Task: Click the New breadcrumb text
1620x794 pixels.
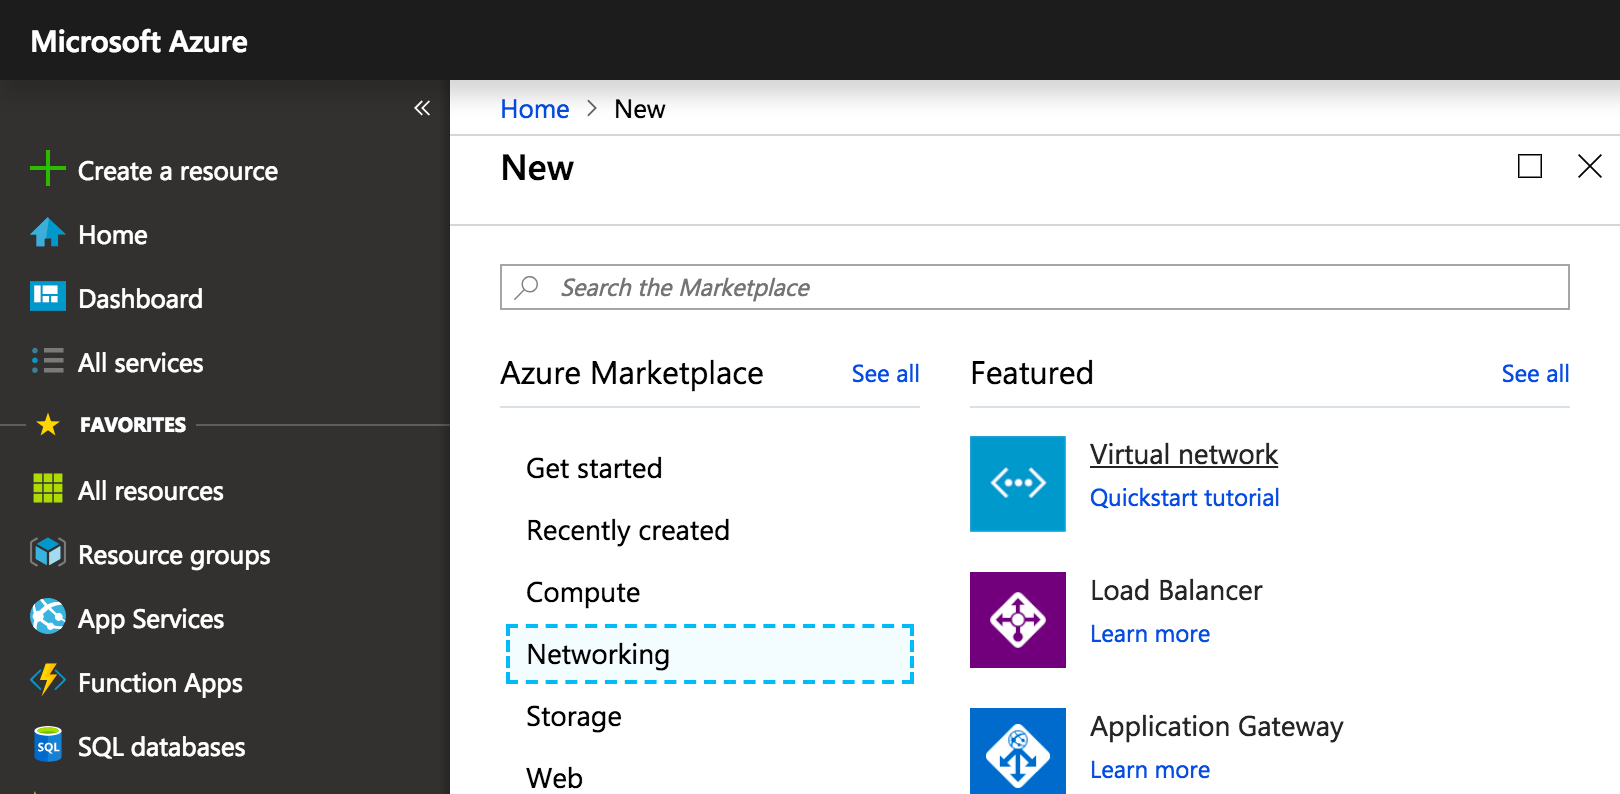Action: click(640, 109)
